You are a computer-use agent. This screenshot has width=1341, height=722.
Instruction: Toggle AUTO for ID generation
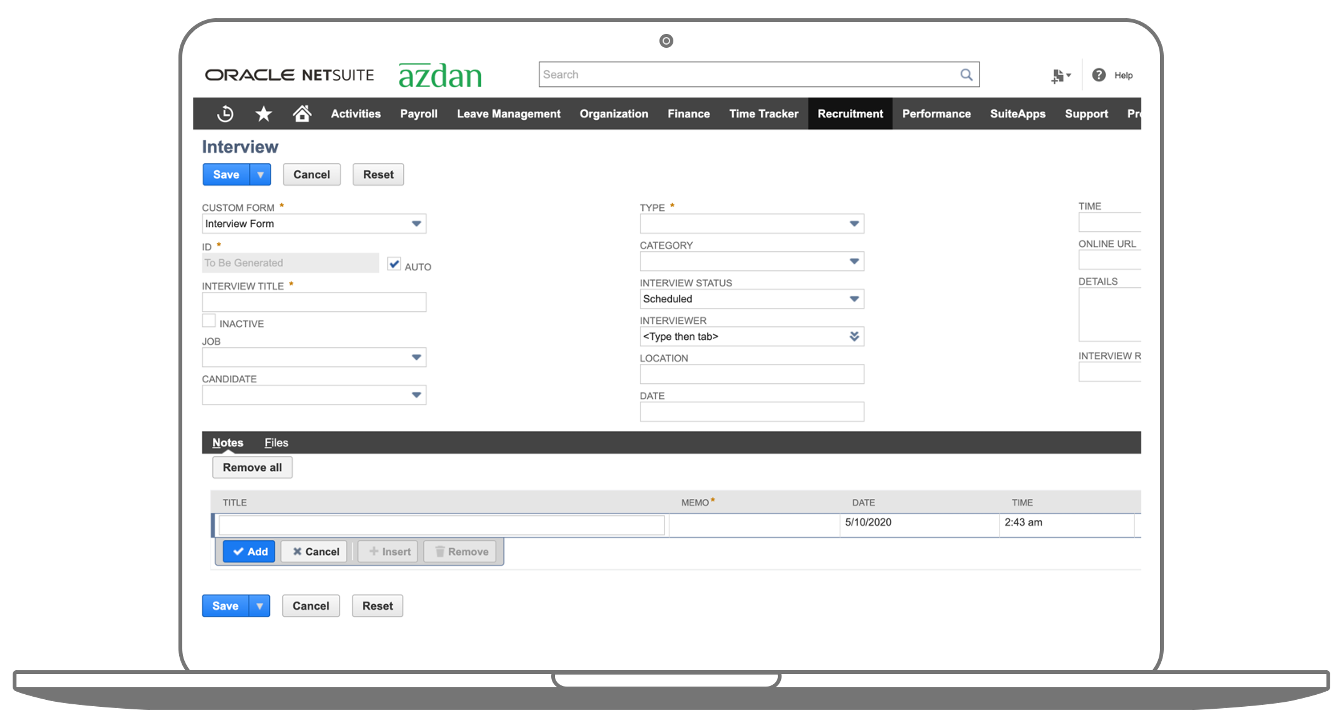click(x=393, y=264)
